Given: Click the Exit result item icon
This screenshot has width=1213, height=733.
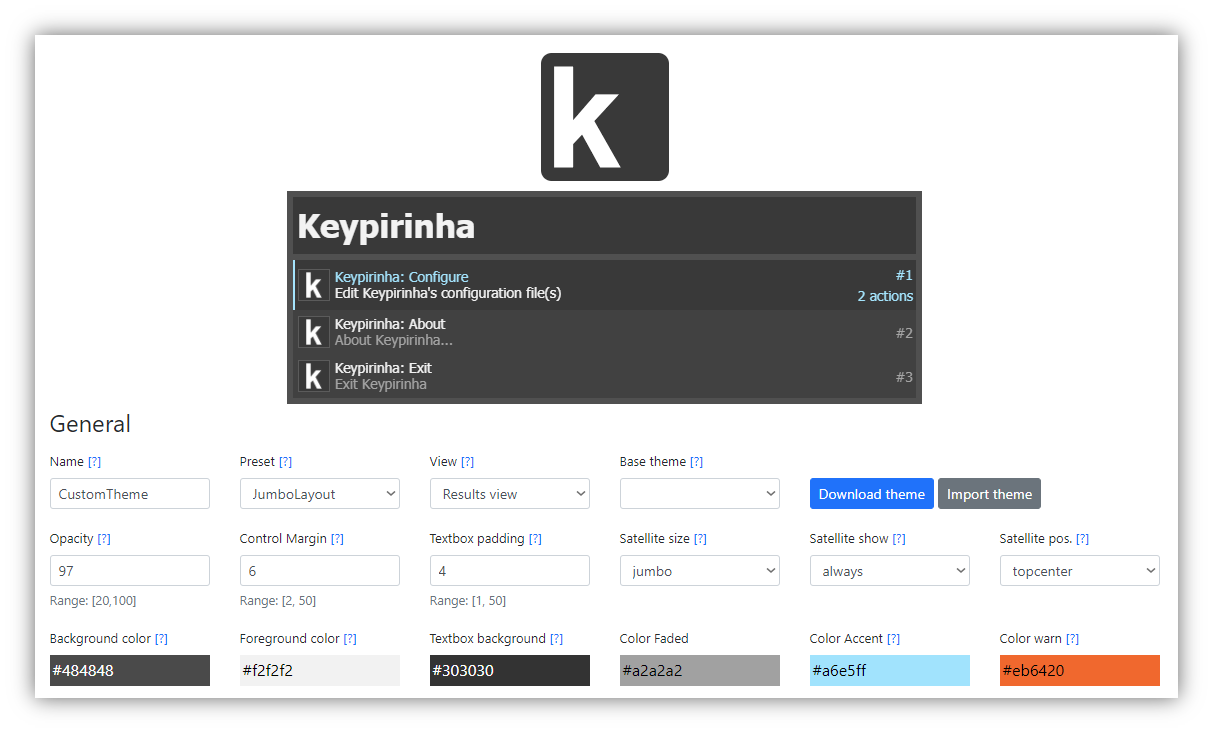Looking at the screenshot, I should click(x=313, y=376).
